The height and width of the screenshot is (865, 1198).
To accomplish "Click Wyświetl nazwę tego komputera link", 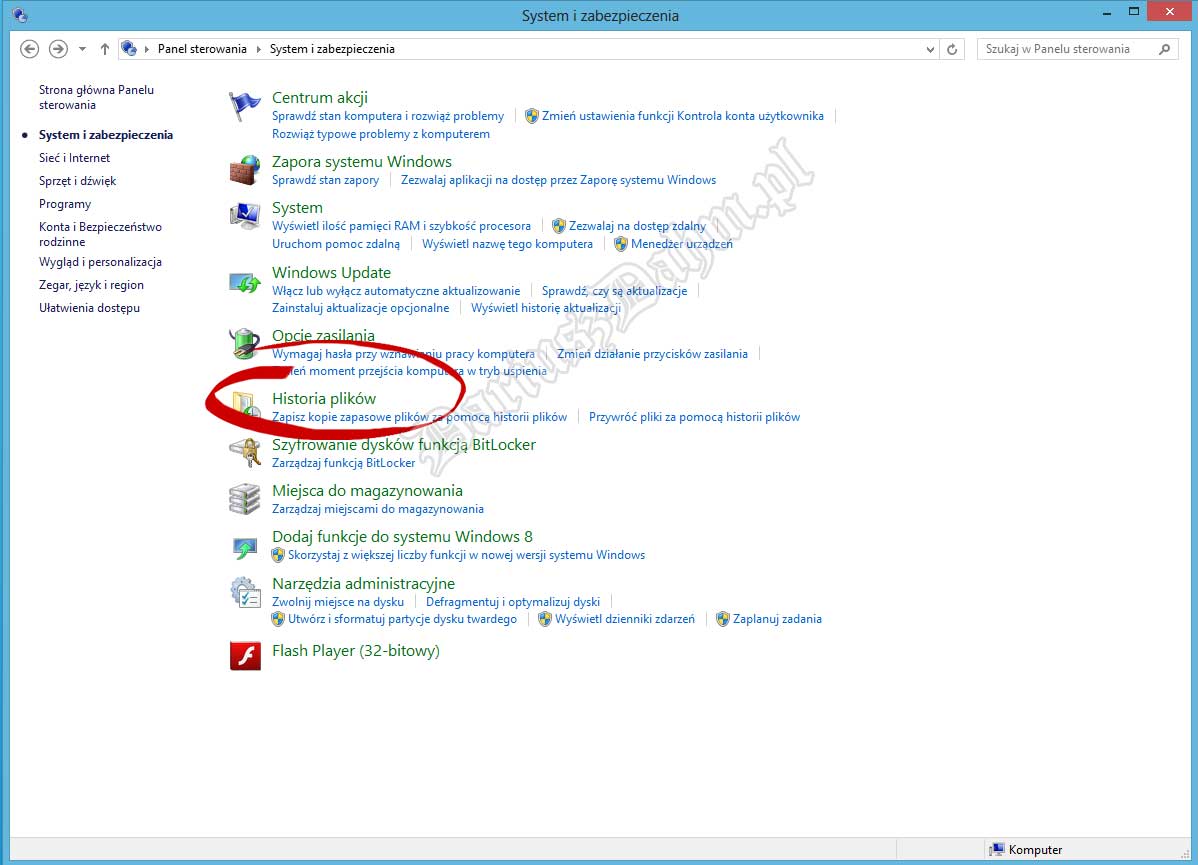I will tap(507, 245).
